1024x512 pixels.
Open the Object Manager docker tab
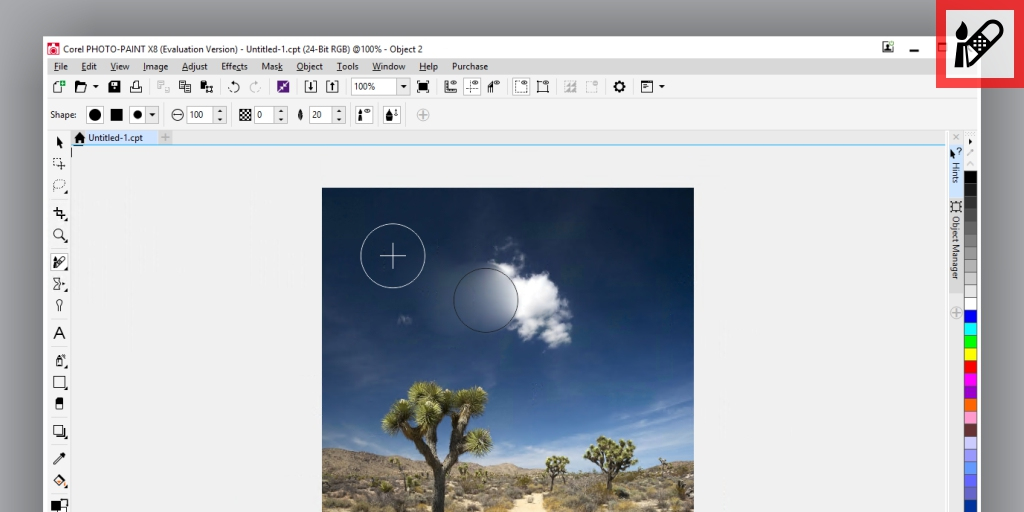coord(956,238)
